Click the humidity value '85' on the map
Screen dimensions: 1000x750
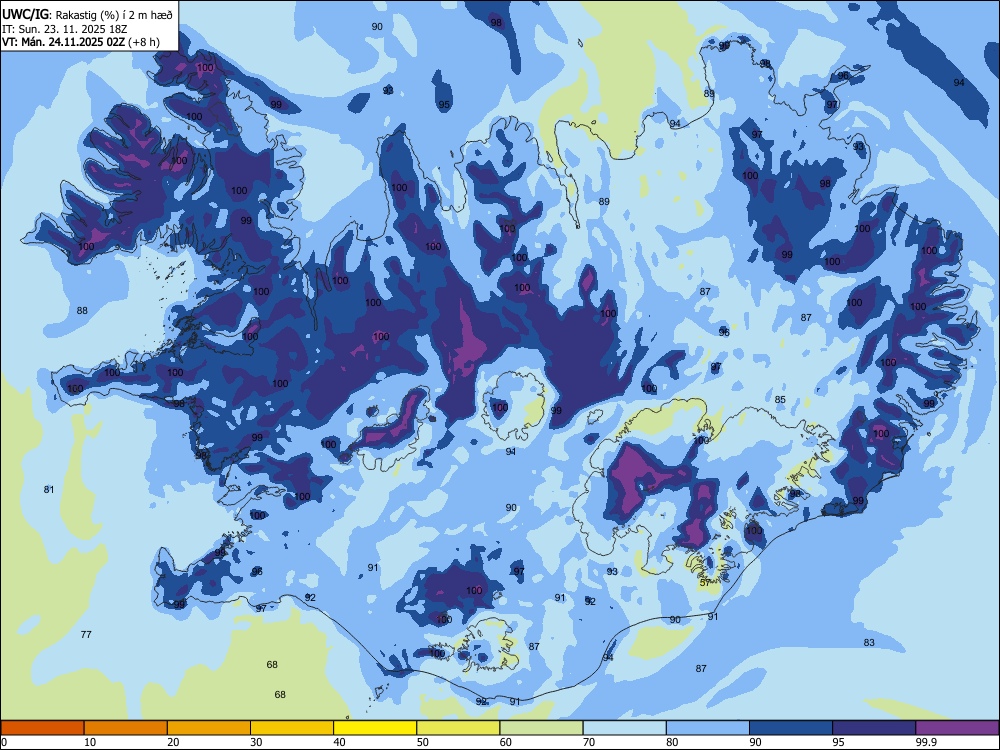pyautogui.click(x=780, y=399)
